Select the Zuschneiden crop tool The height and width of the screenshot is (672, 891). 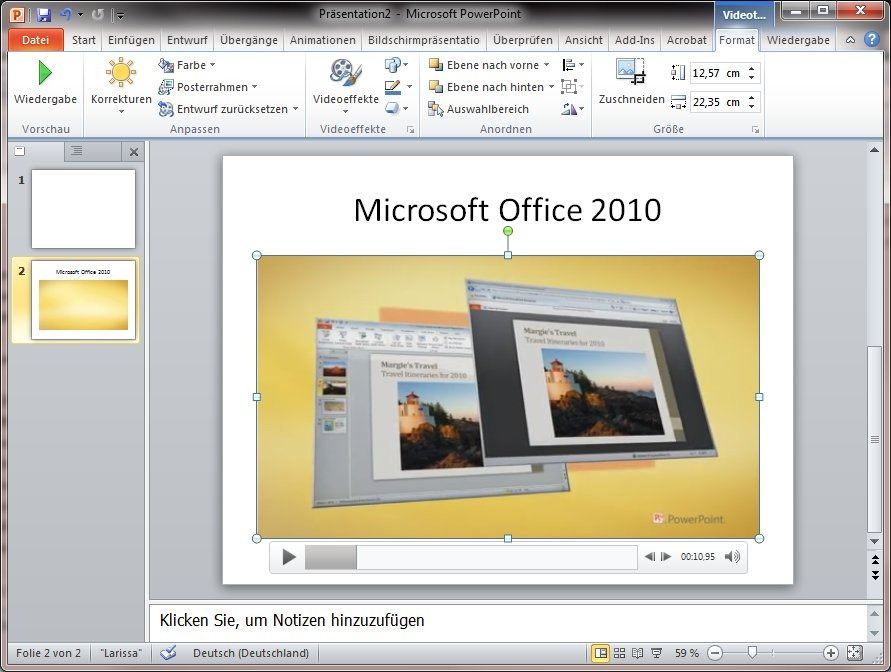click(631, 73)
